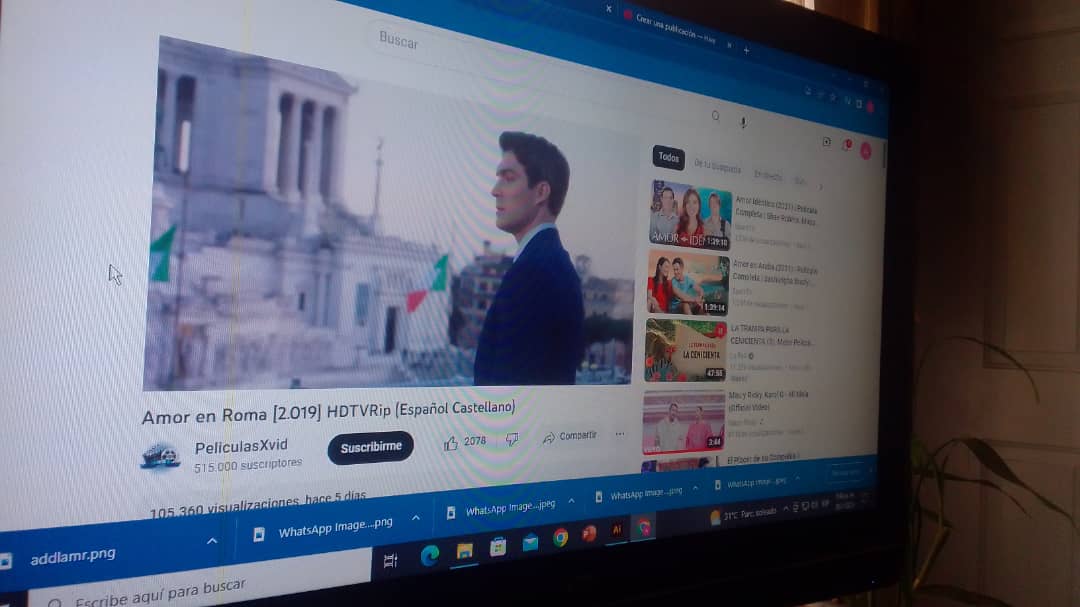The height and width of the screenshot is (607, 1080).
Task: Select the Todos filter chip
Action: 668,158
